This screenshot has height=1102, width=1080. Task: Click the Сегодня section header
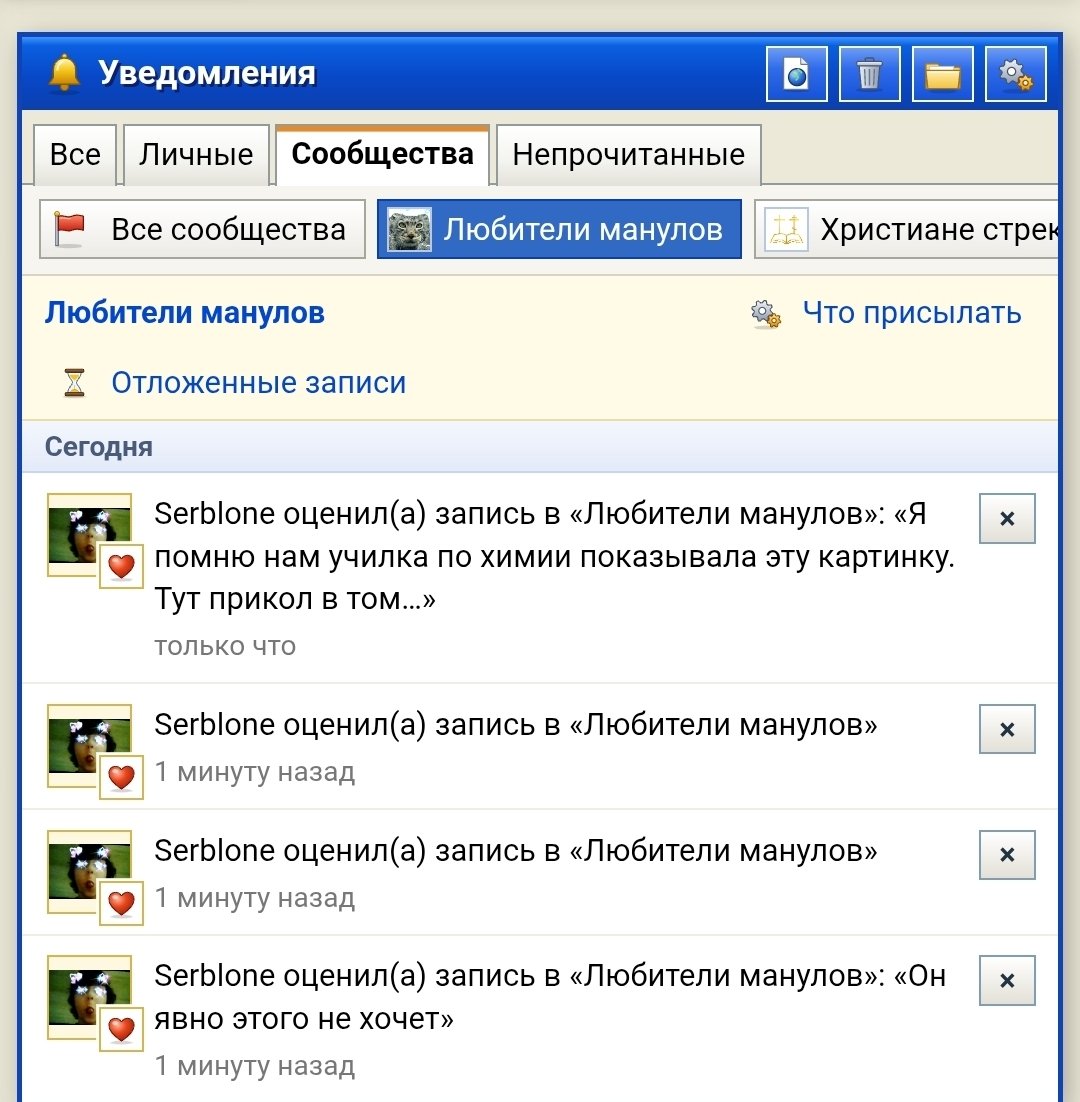coord(540,446)
